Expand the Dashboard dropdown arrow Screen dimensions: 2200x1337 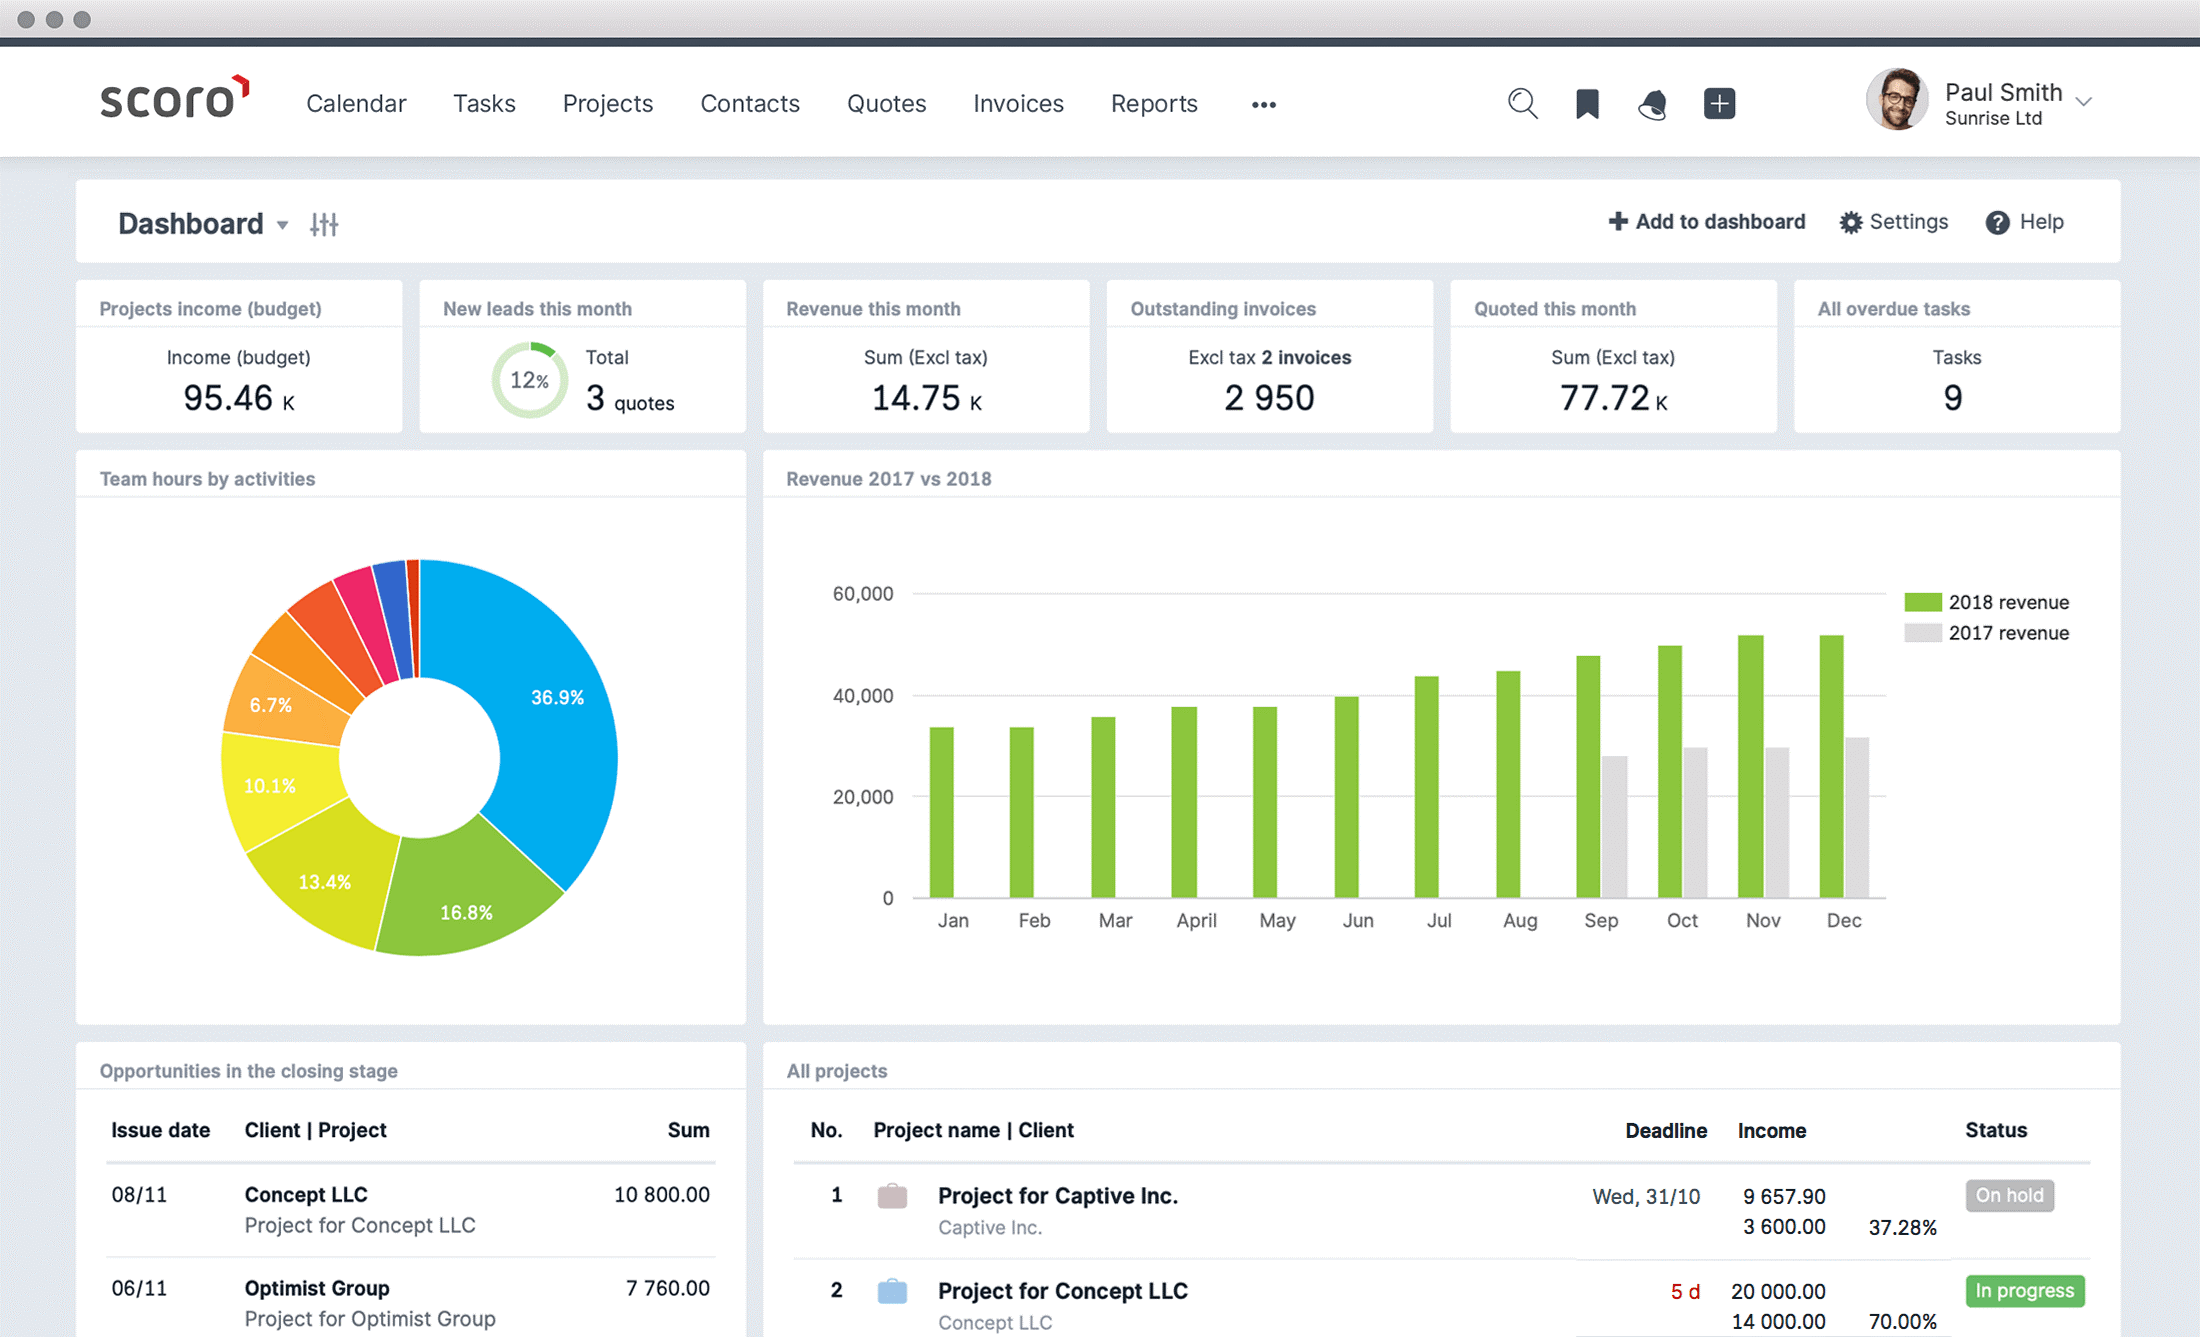pyautogui.click(x=281, y=223)
